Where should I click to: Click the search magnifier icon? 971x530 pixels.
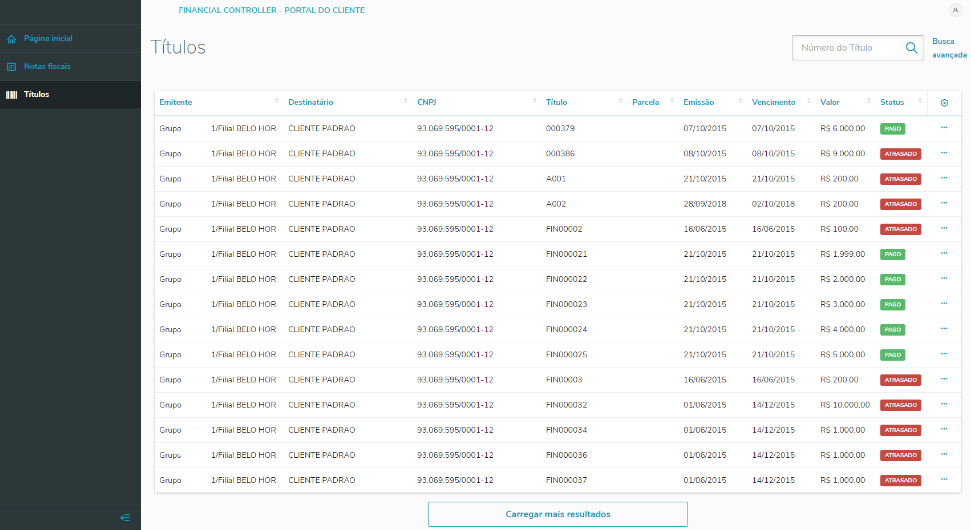[911, 48]
